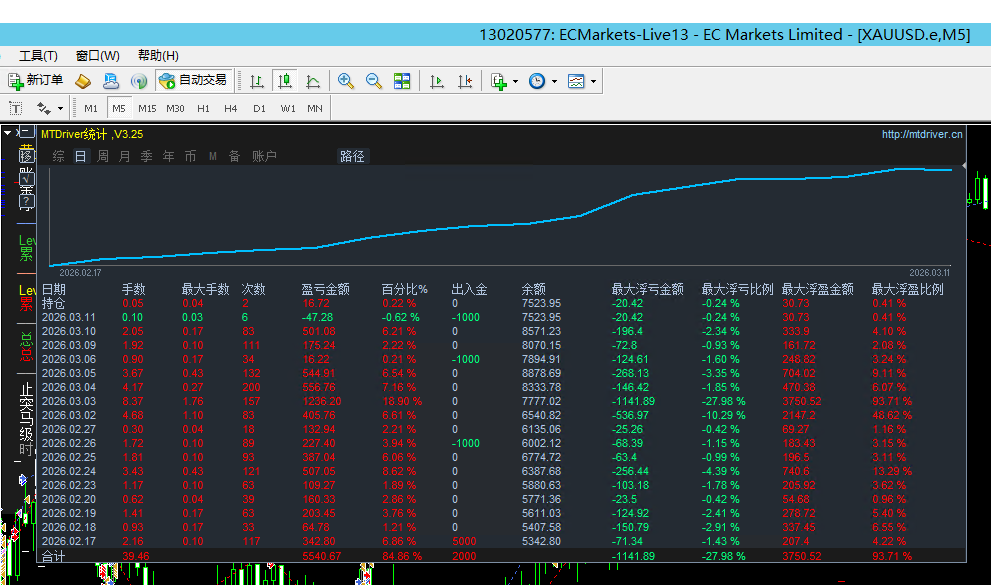Image resolution: width=991 pixels, height=585 pixels.
Task: Click the 合计 total row label
Action: pyautogui.click(x=53, y=556)
